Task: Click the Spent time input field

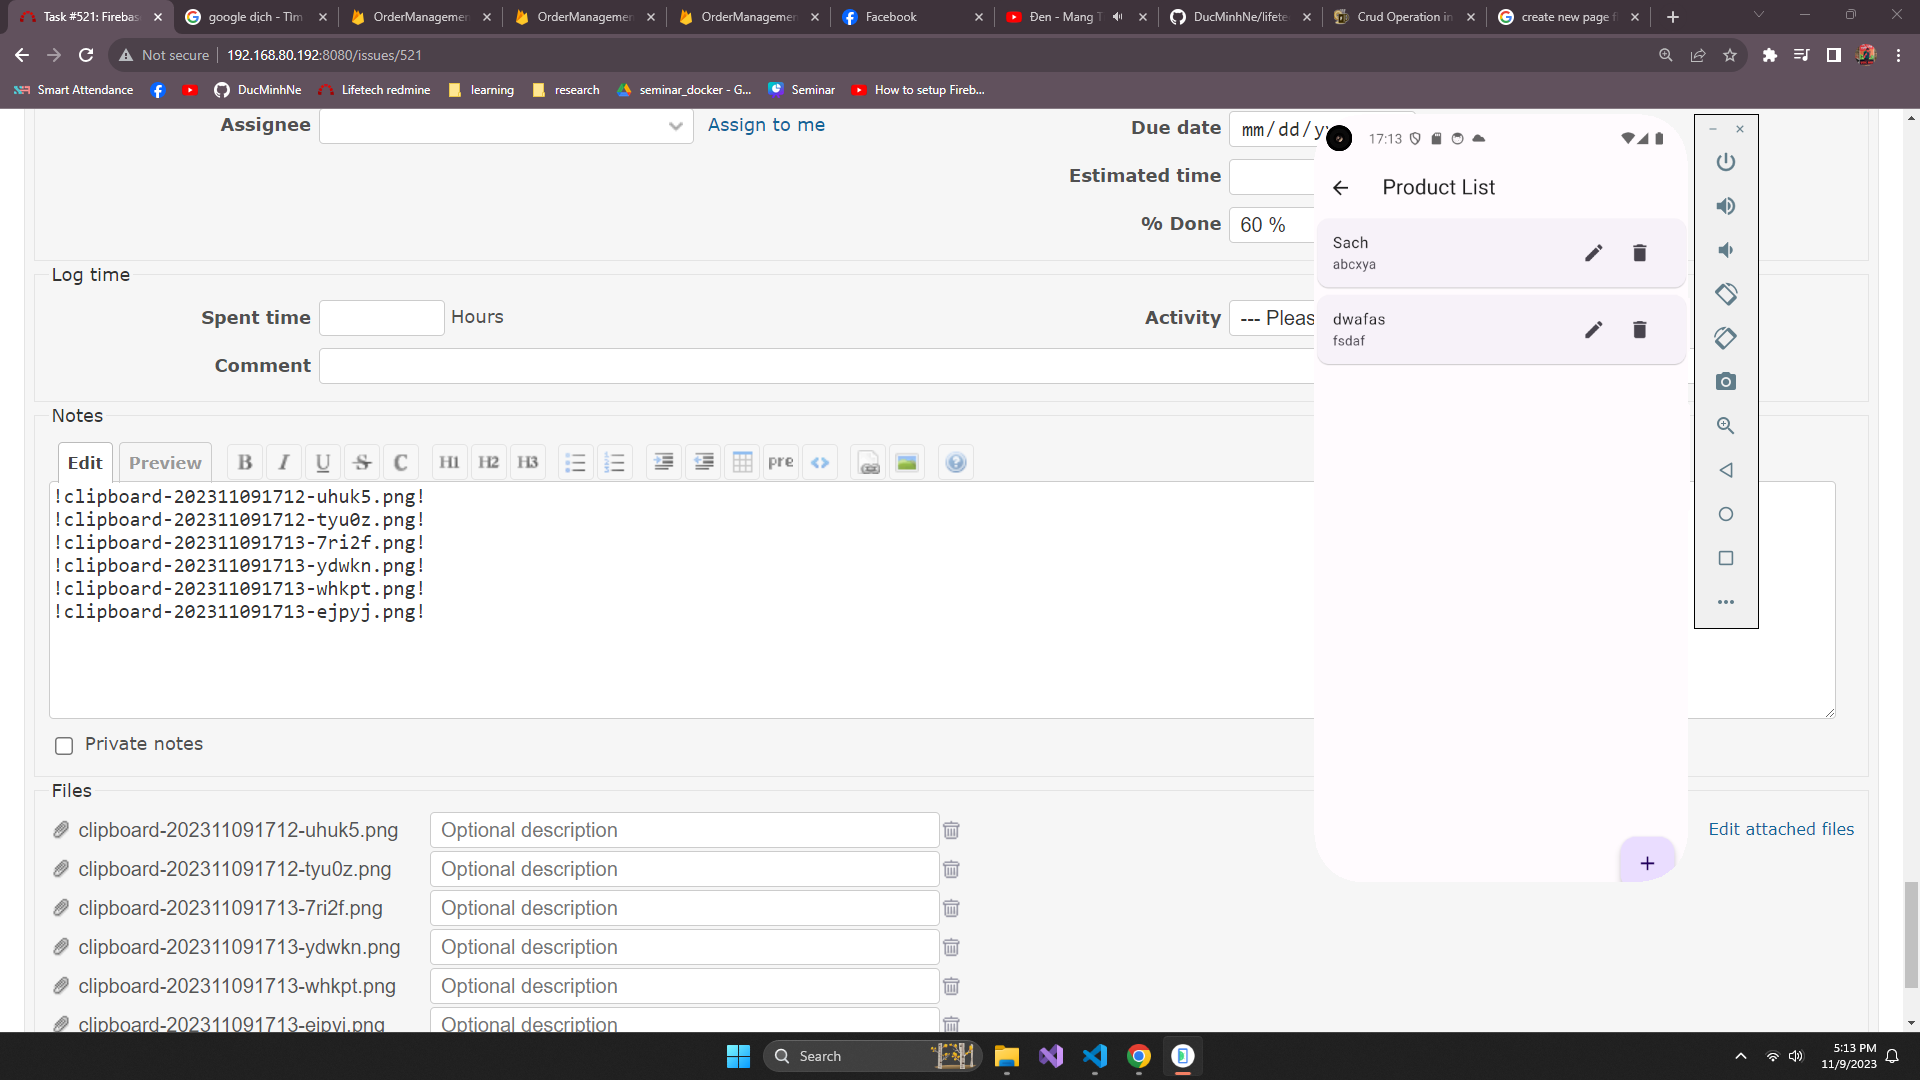Action: pyautogui.click(x=381, y=318)
